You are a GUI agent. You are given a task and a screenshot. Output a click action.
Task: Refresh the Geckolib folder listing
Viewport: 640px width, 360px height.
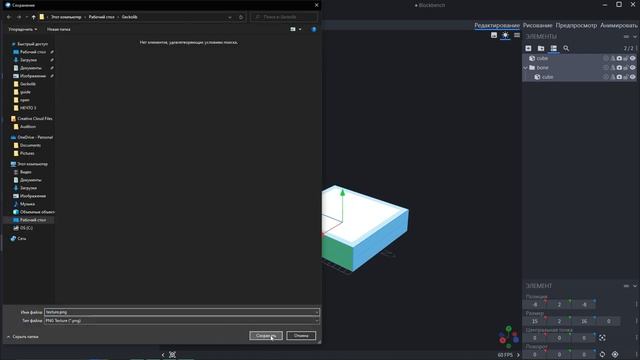241,17
